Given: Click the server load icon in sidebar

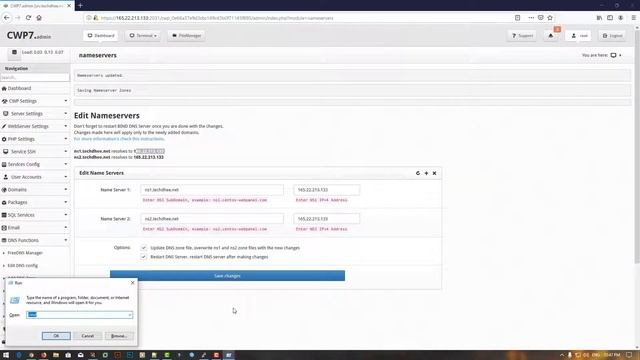Looking at the screenshot, I should 14,52.
